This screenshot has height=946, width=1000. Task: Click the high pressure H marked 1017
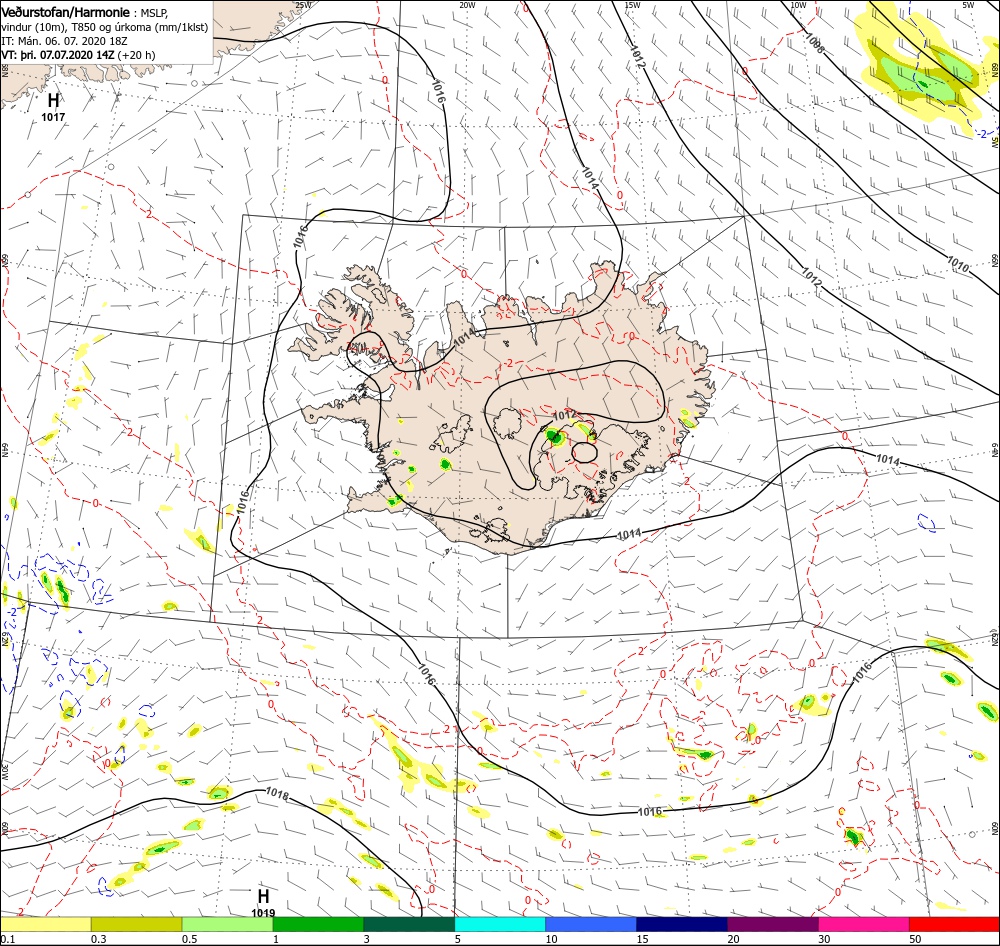click(x=54, y=100)
